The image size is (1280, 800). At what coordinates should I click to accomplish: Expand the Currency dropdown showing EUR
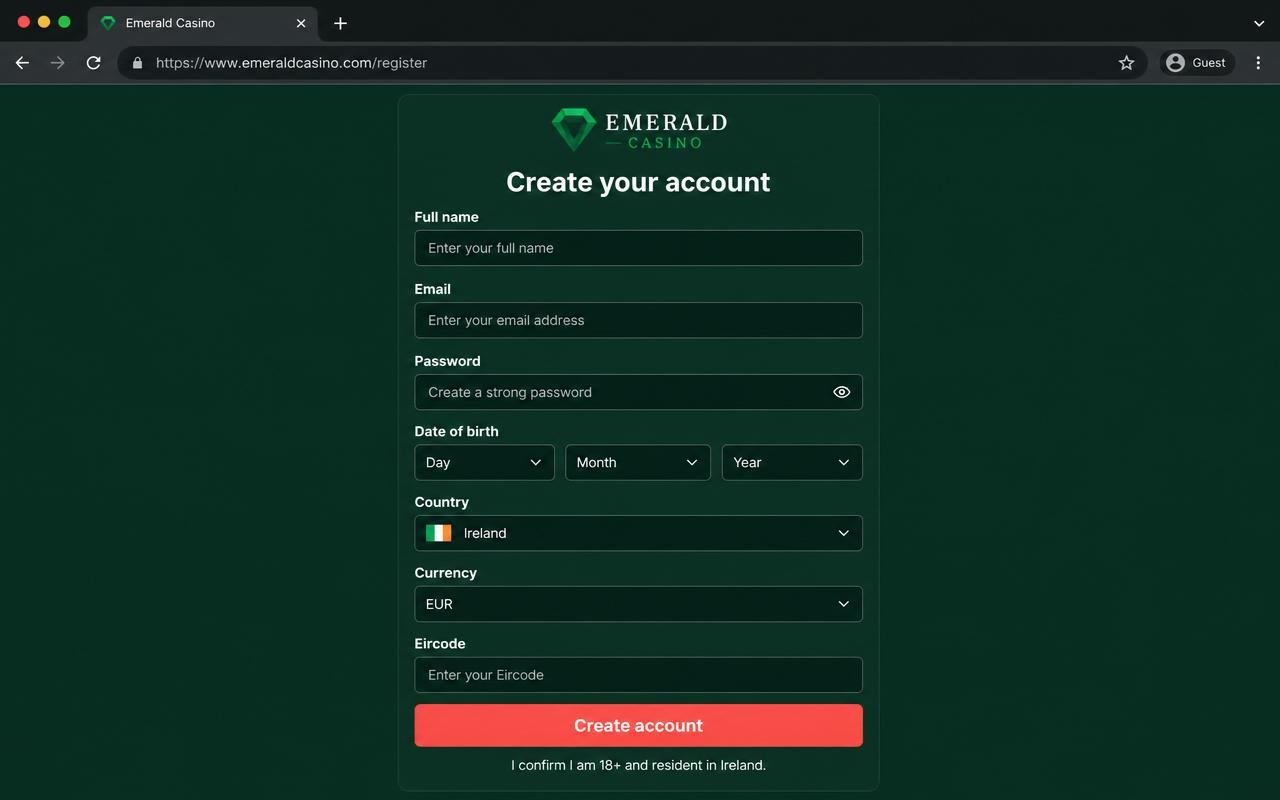pos(638,604)
